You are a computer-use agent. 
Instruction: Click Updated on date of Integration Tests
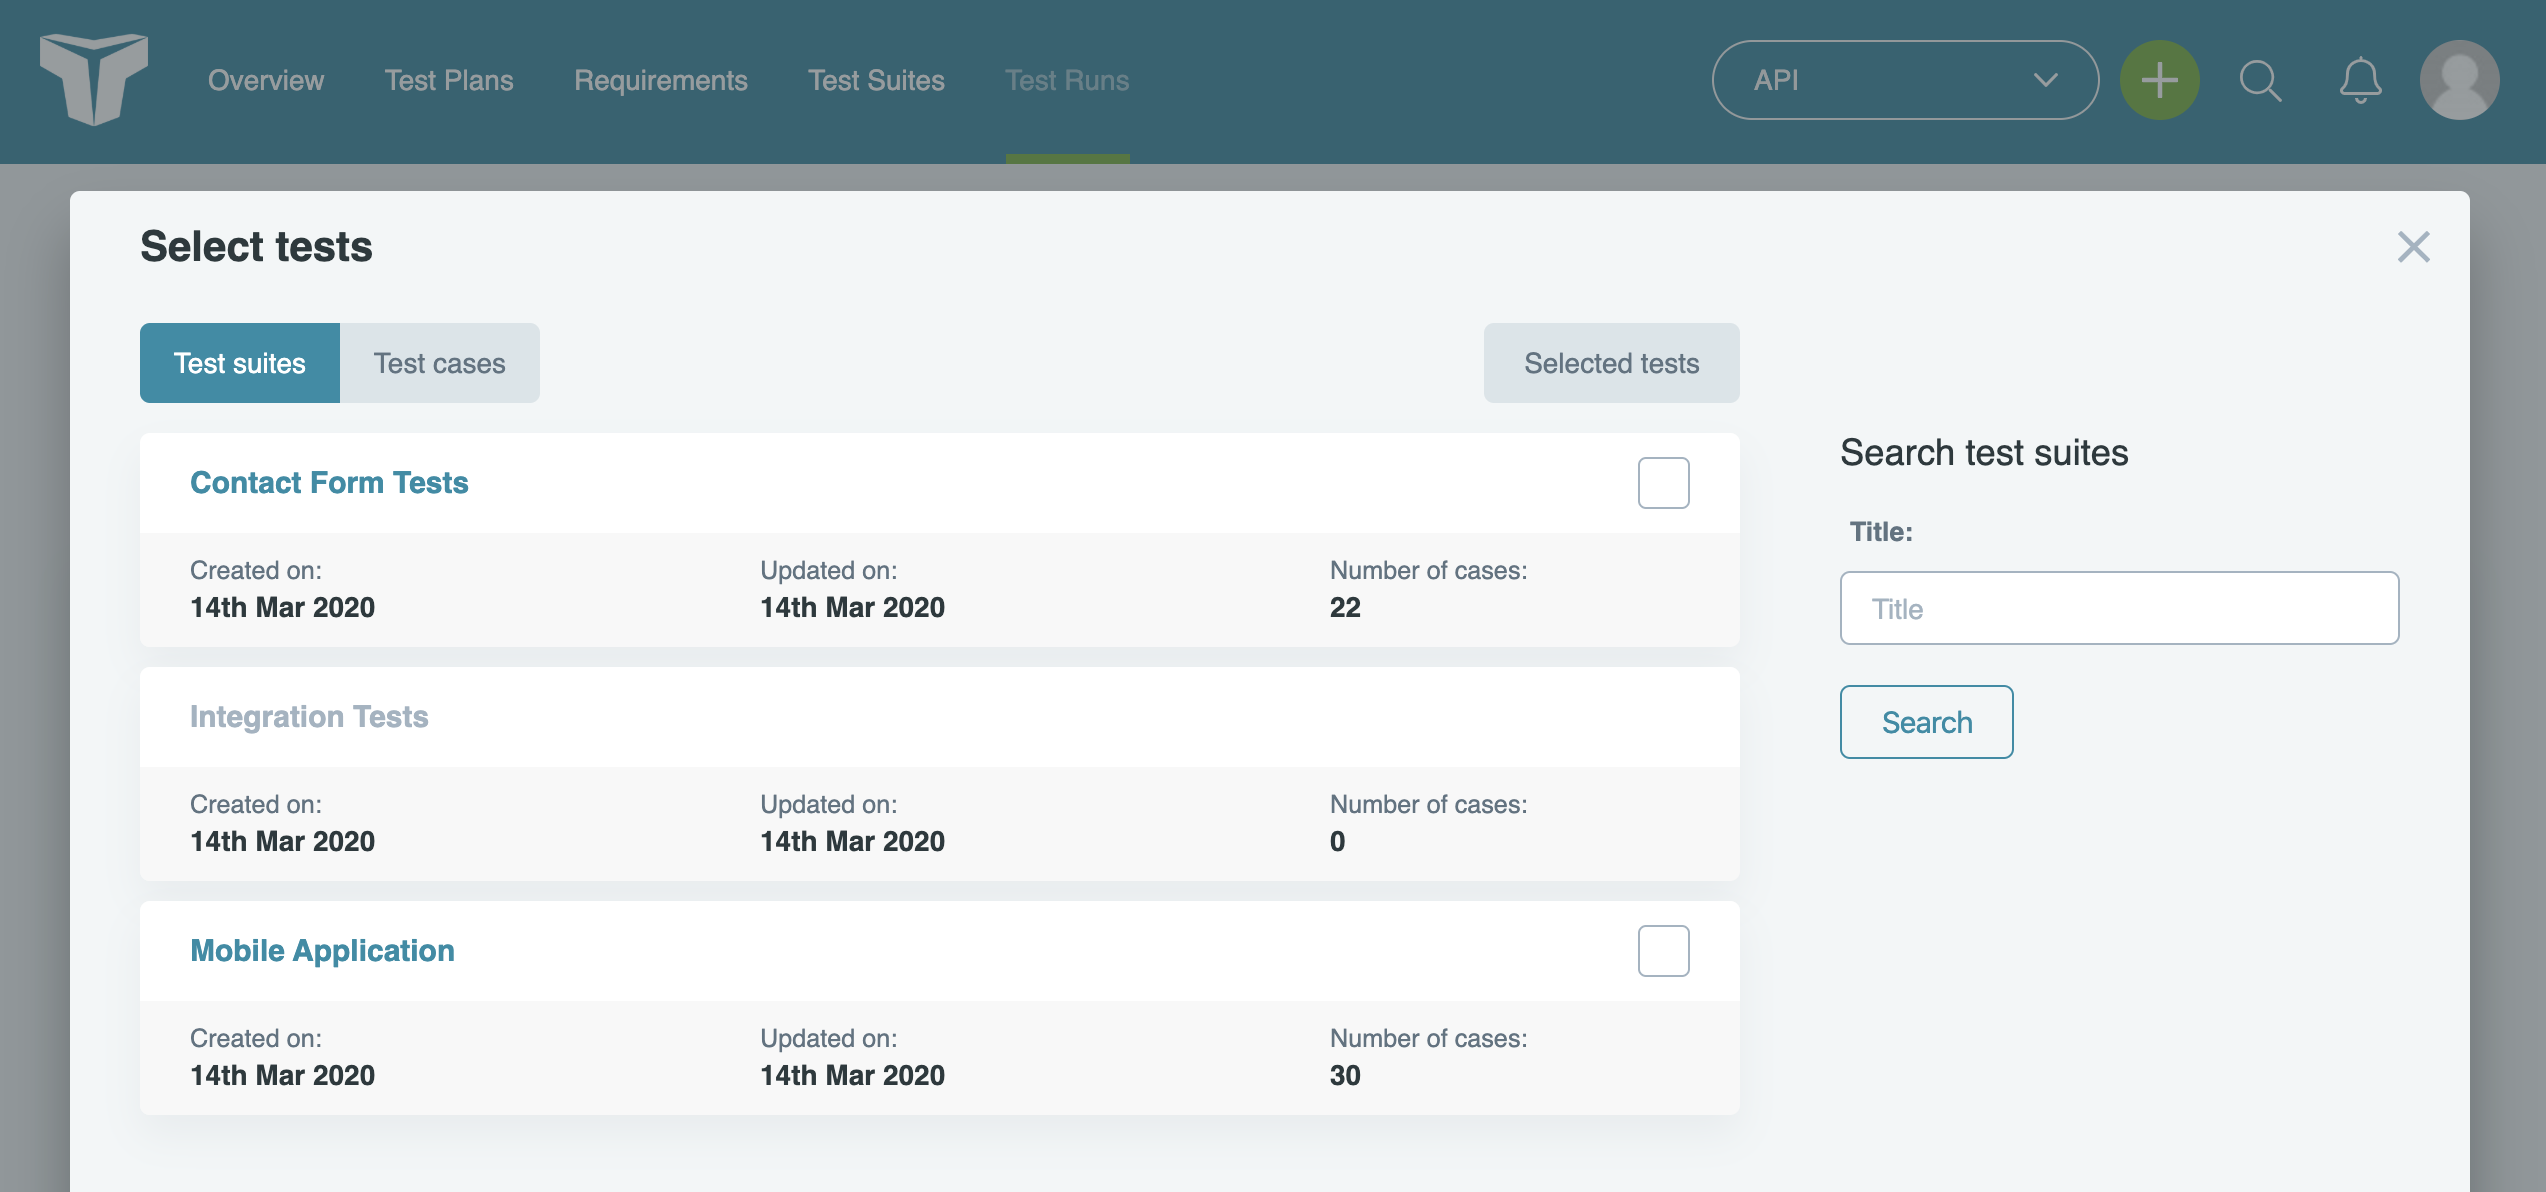(x=852, y=841)
